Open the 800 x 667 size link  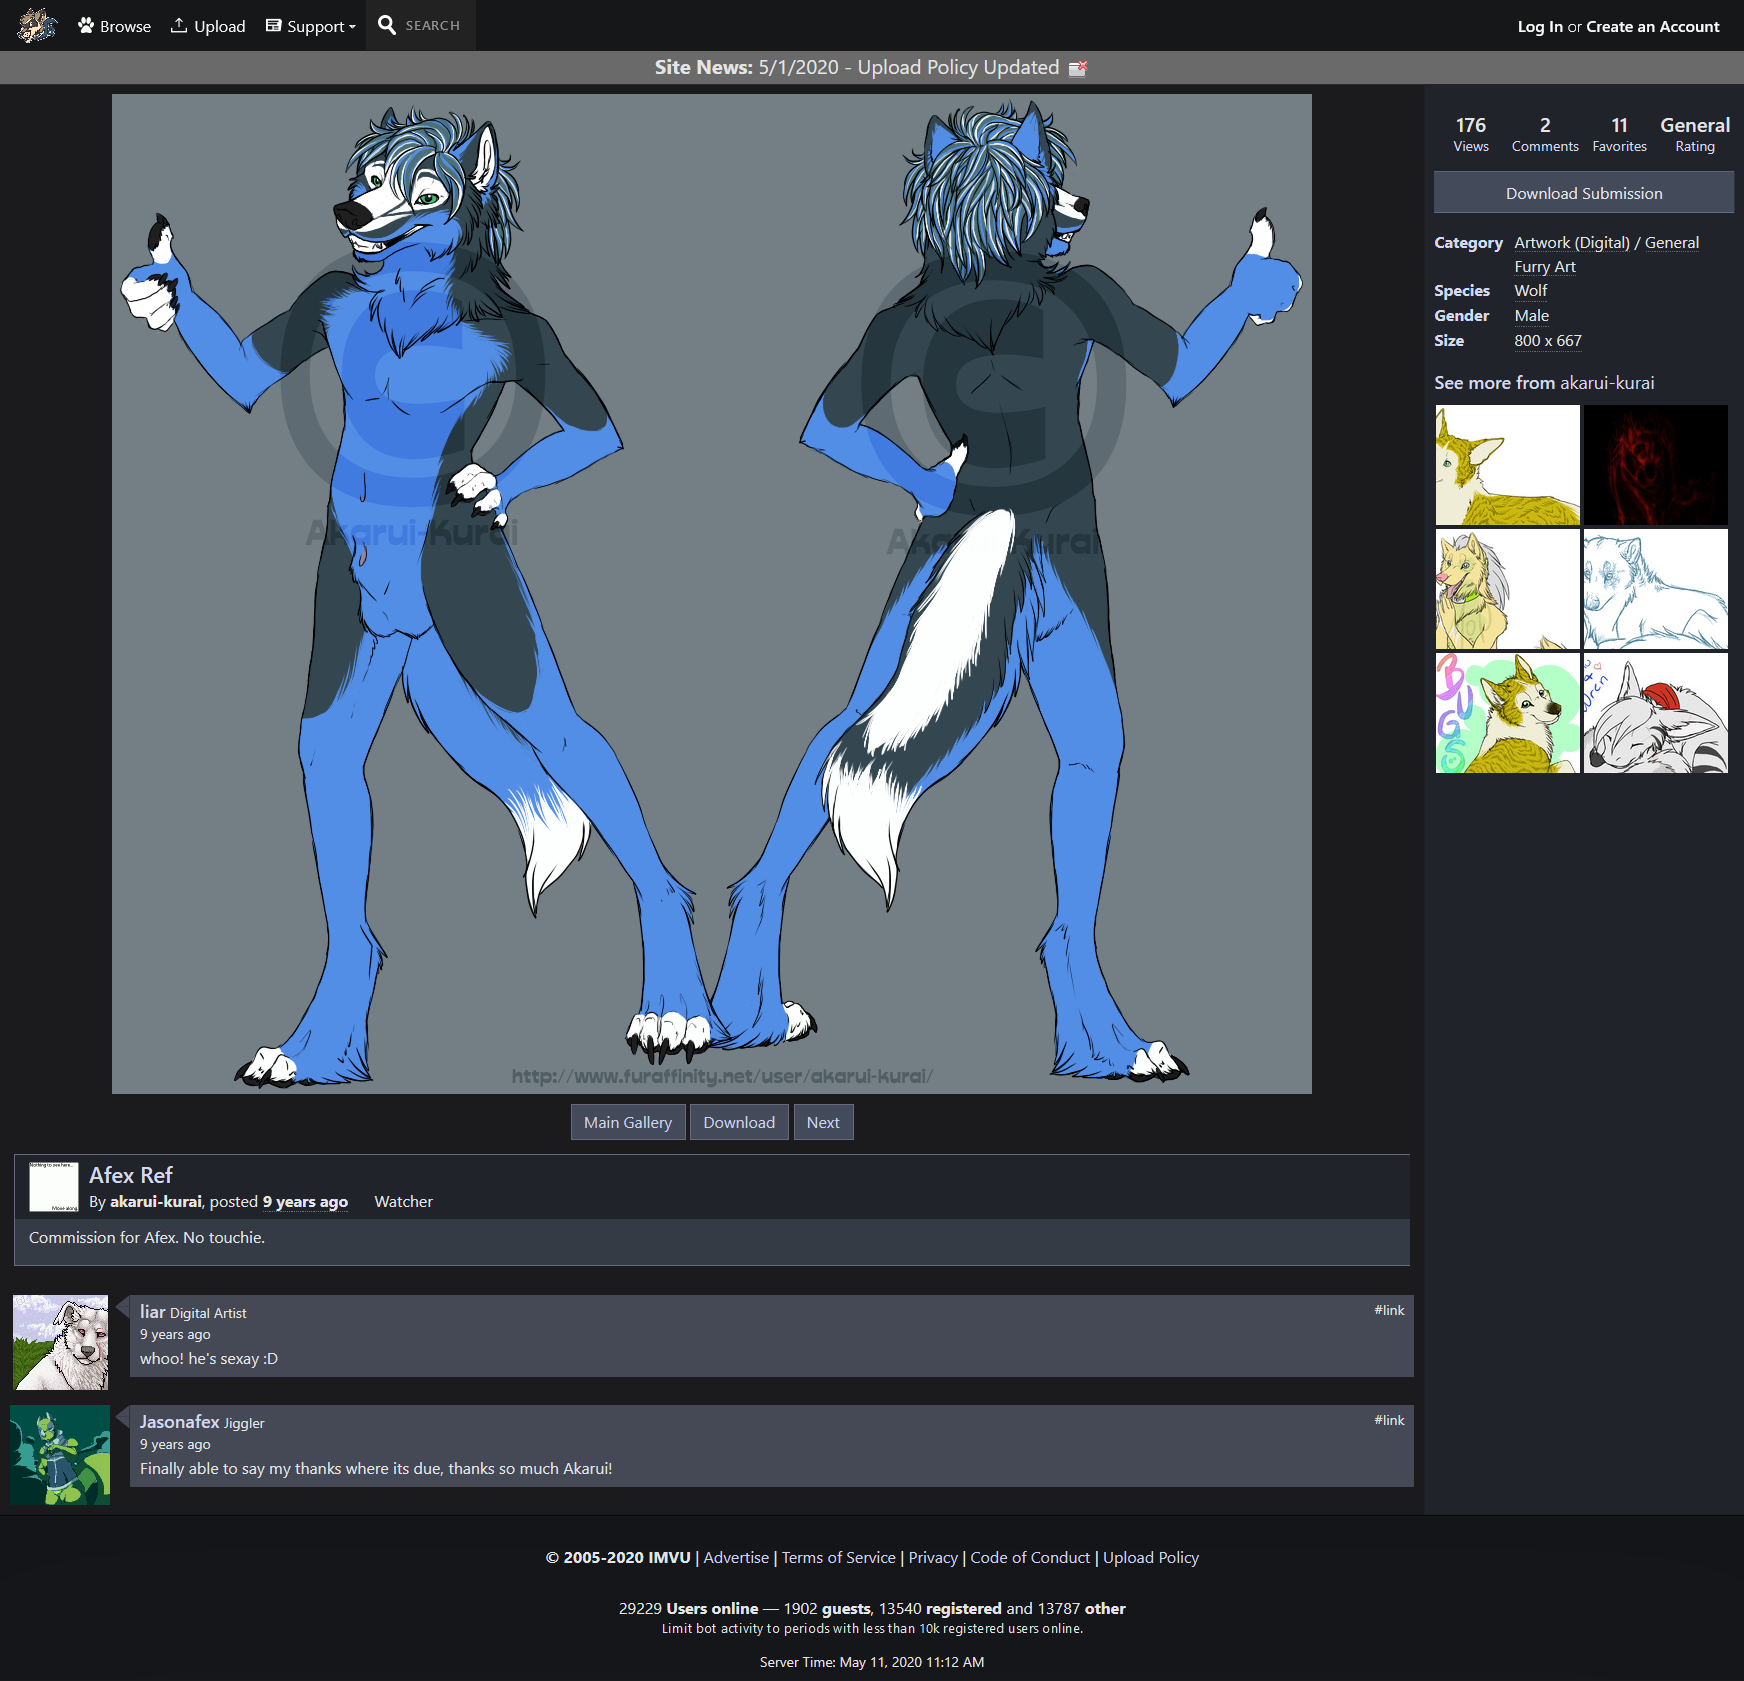1547,341
